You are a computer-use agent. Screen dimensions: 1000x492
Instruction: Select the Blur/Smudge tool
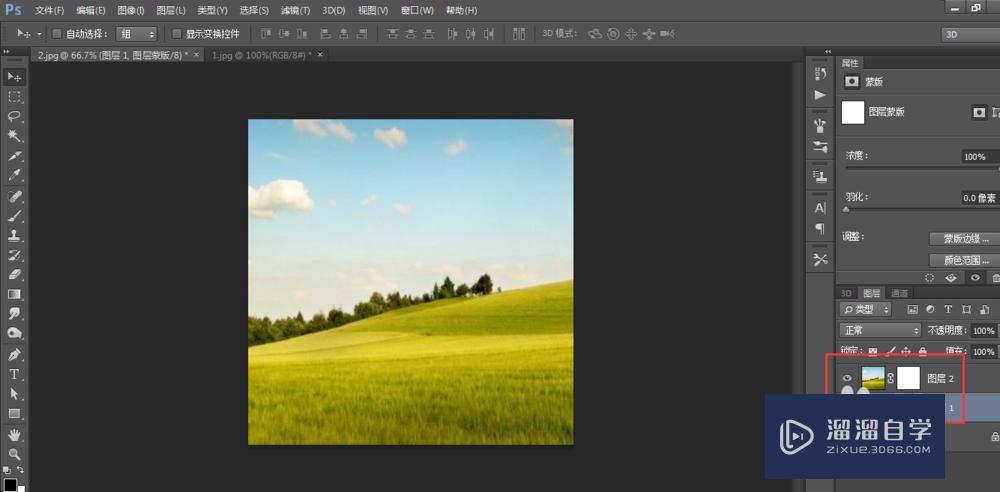14,313
